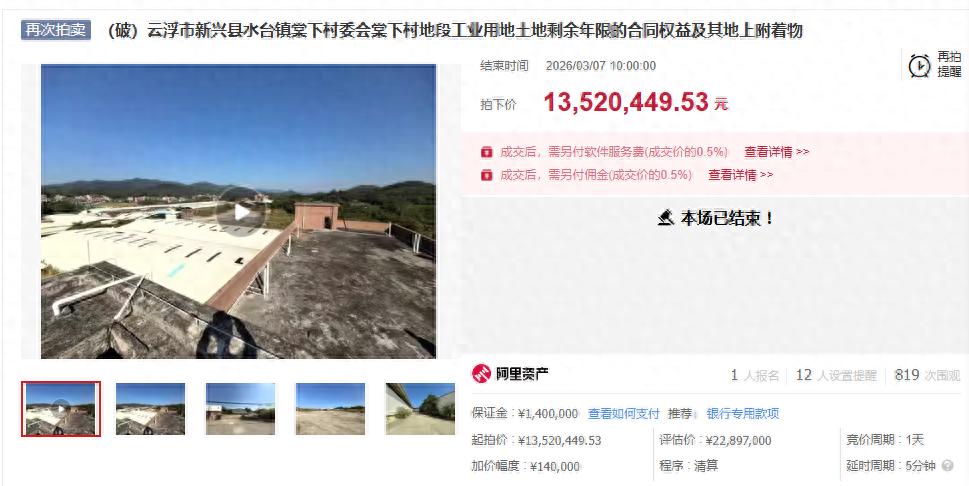Select the fourth open-ground thumbnail
This screenshot has height=486, width=969.
pyautogui.click(x=330, y=409)
